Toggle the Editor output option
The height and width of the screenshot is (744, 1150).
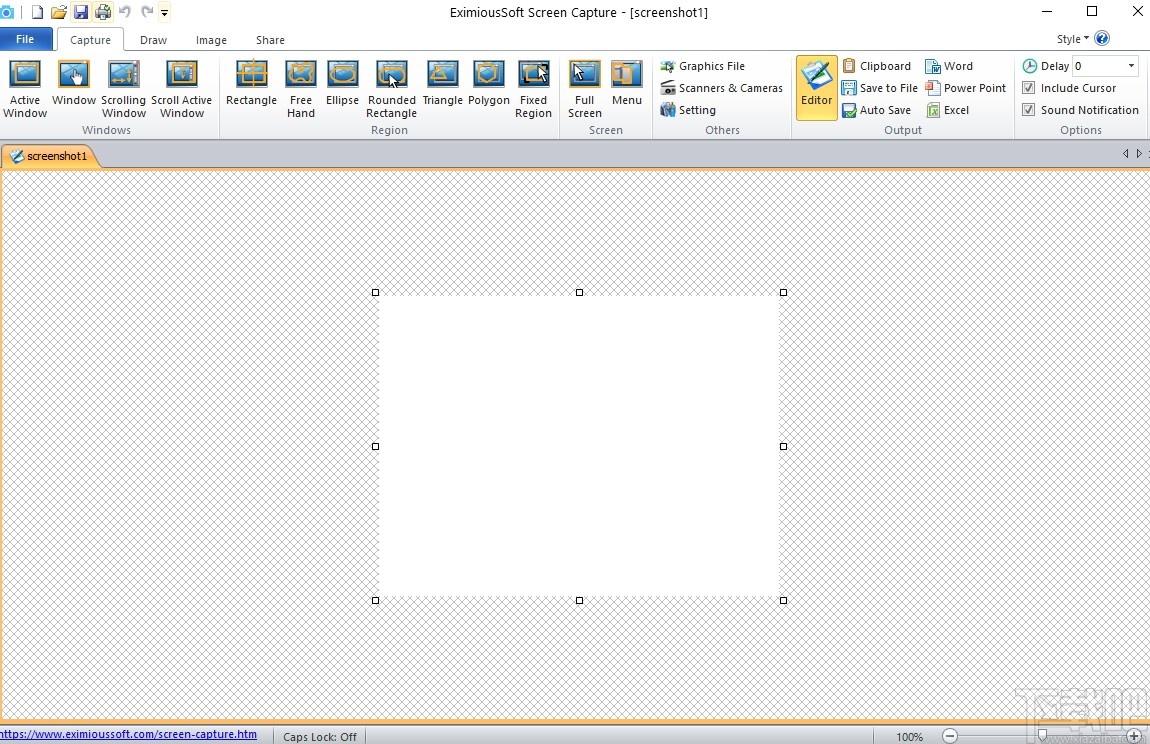coord(816,88)
